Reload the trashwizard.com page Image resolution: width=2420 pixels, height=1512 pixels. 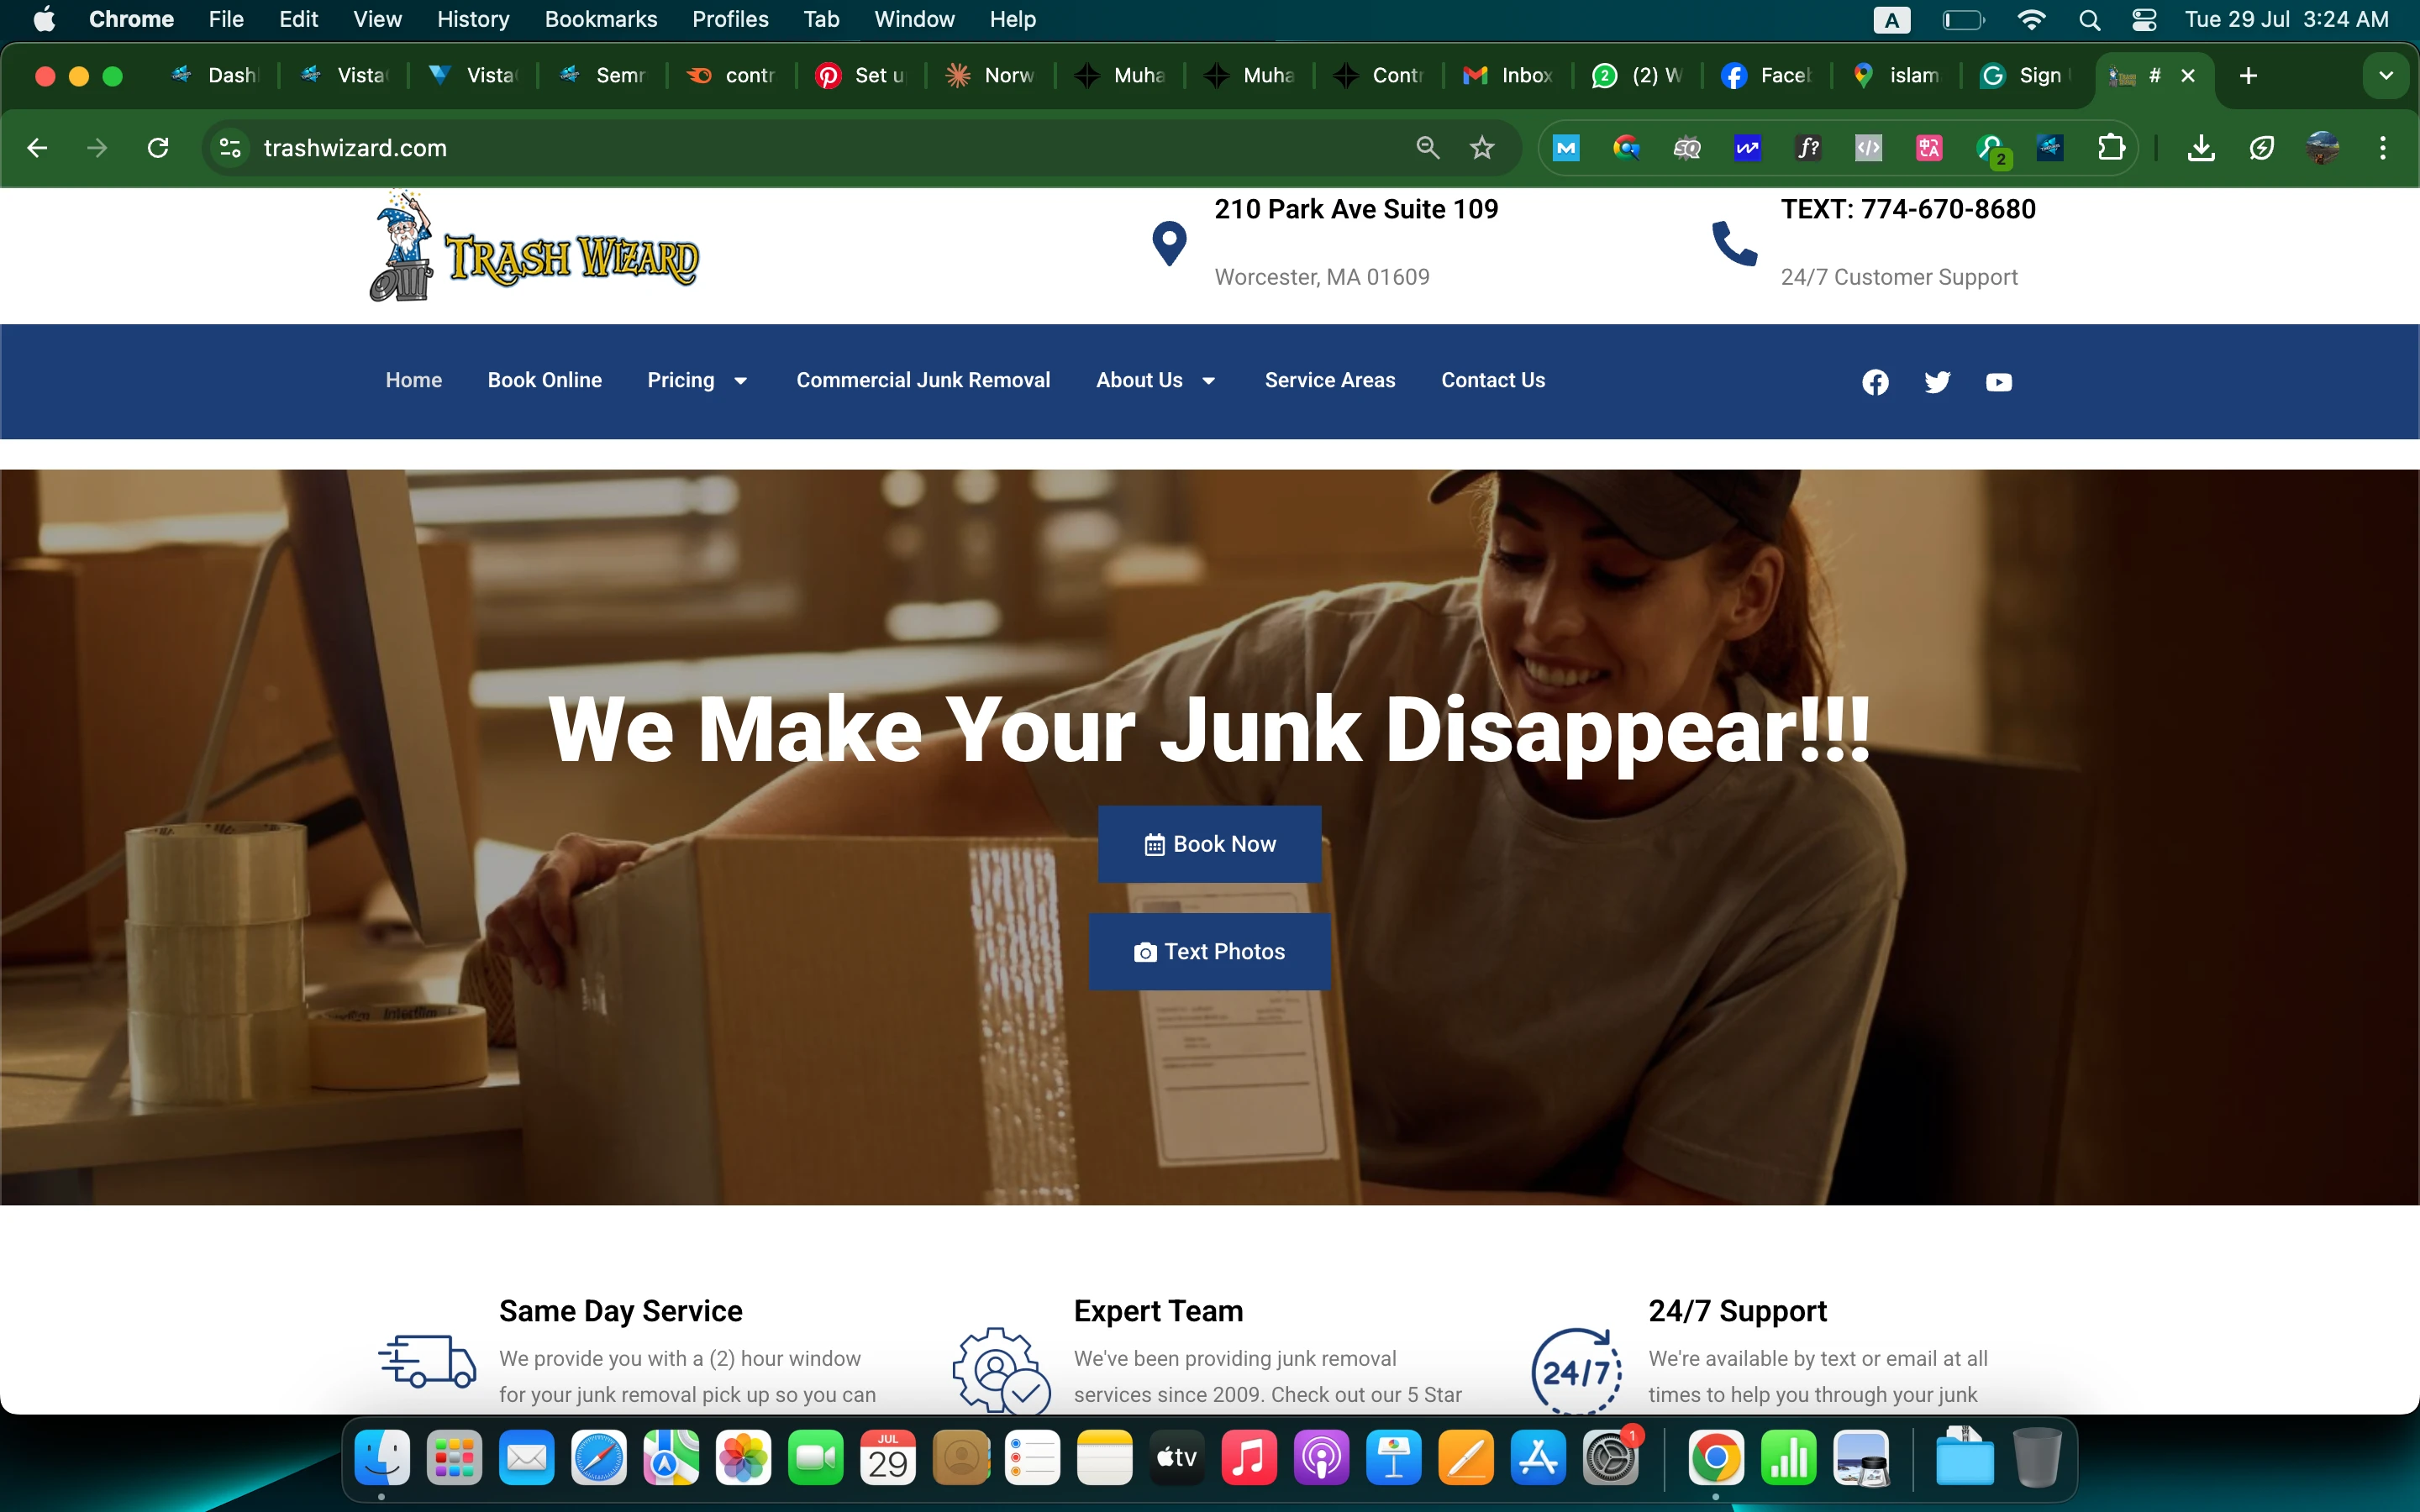point(158,148)
